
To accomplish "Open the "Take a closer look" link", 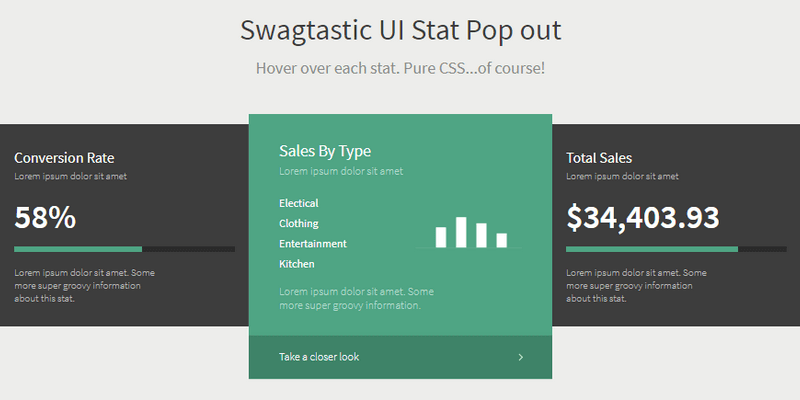I will [319, 357].
